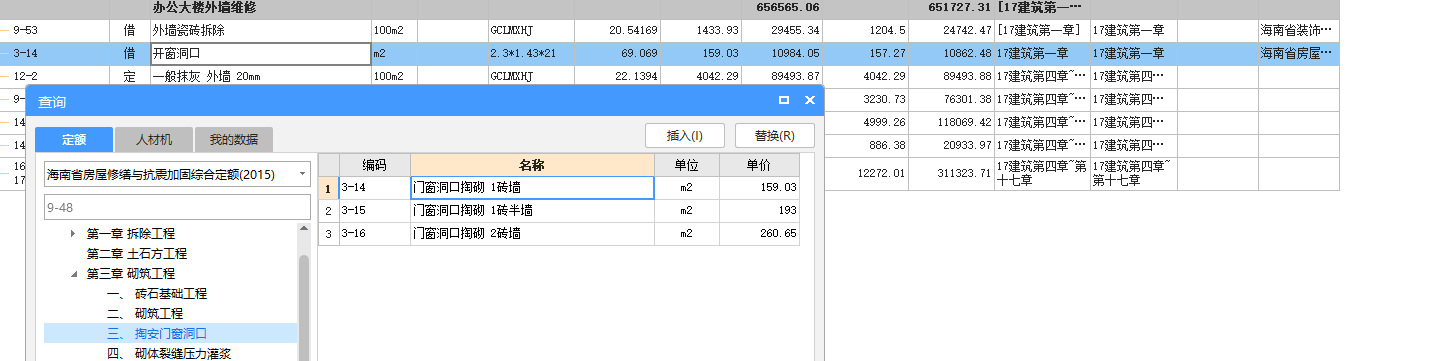Click cell 海南省装饰 in last column
The image size is (1455, 361).
1298,31
